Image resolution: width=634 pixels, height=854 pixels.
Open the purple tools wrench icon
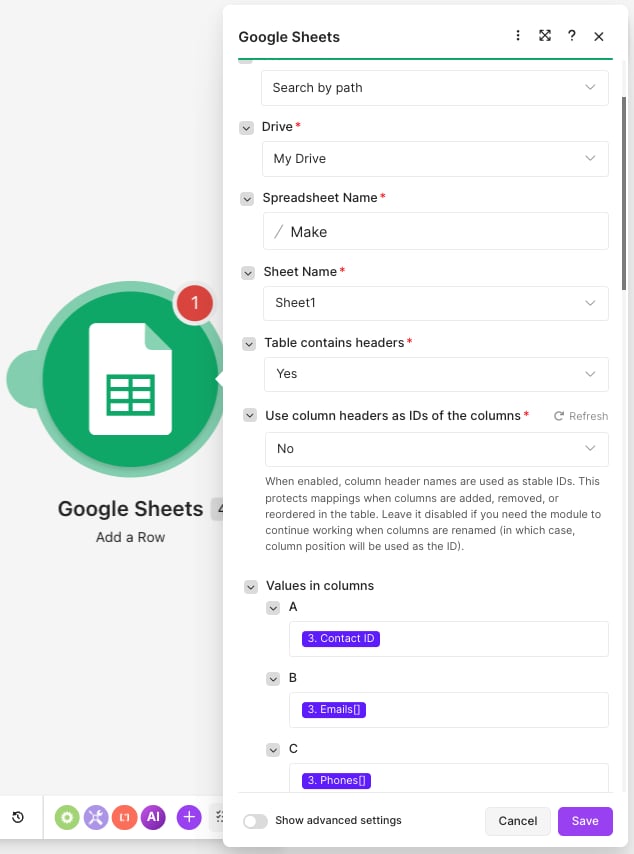tap(96, 817)
